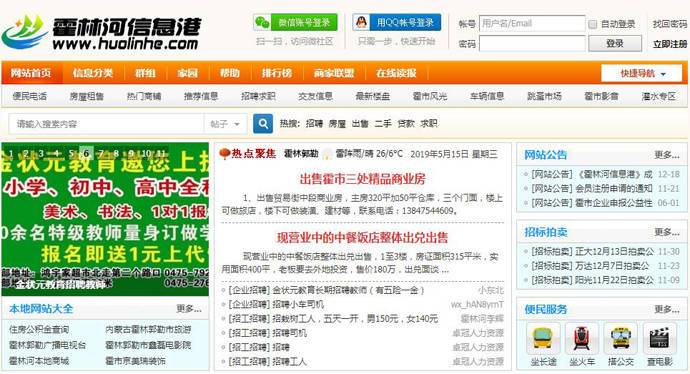Open post 招聘小车司机
The width and height of the screenshot is (690, 374).
(298, 304)
